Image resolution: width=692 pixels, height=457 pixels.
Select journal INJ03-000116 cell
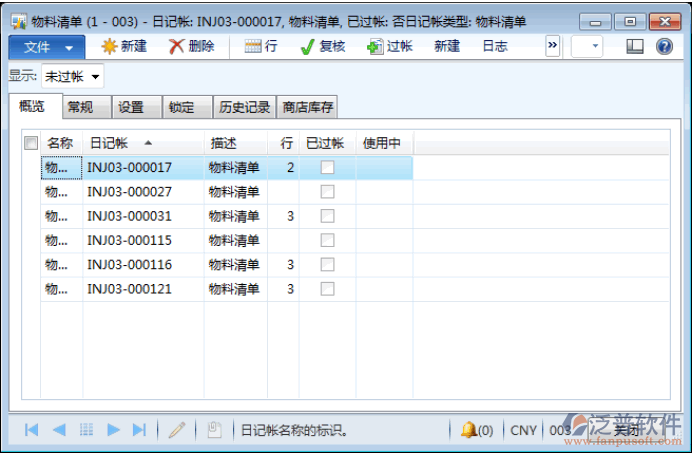click(143, 265)
